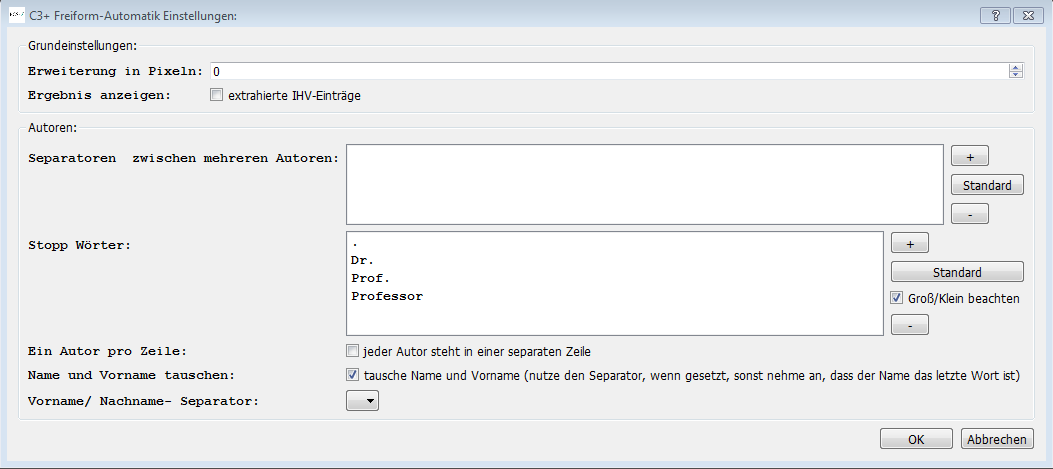Screen dimensions: 1053x469
Task: Toggle Groß/Klein beachten checkbox
Action: (x=897, y=298)
